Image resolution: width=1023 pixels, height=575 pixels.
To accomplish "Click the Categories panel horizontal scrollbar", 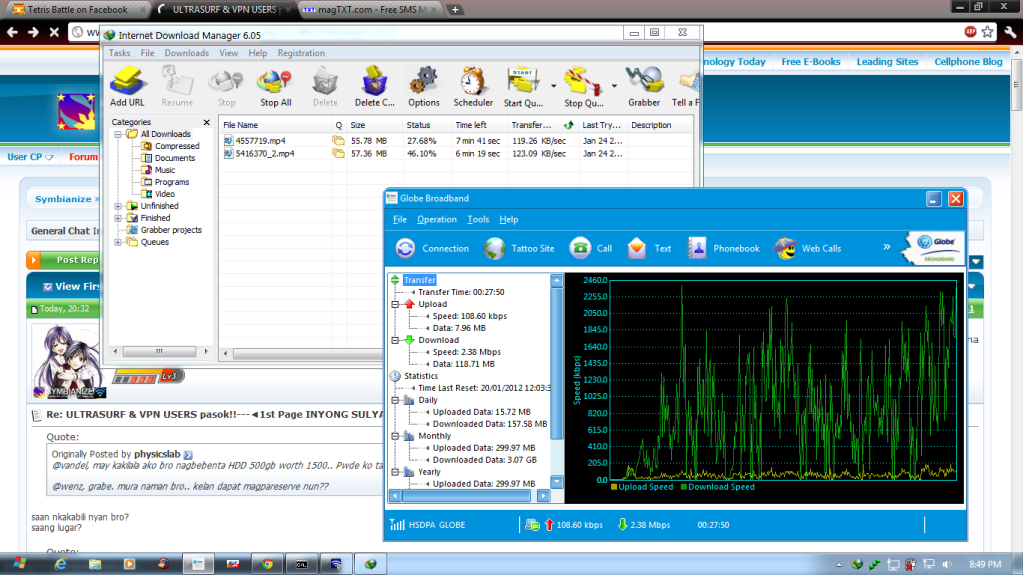I will [160, 351].
